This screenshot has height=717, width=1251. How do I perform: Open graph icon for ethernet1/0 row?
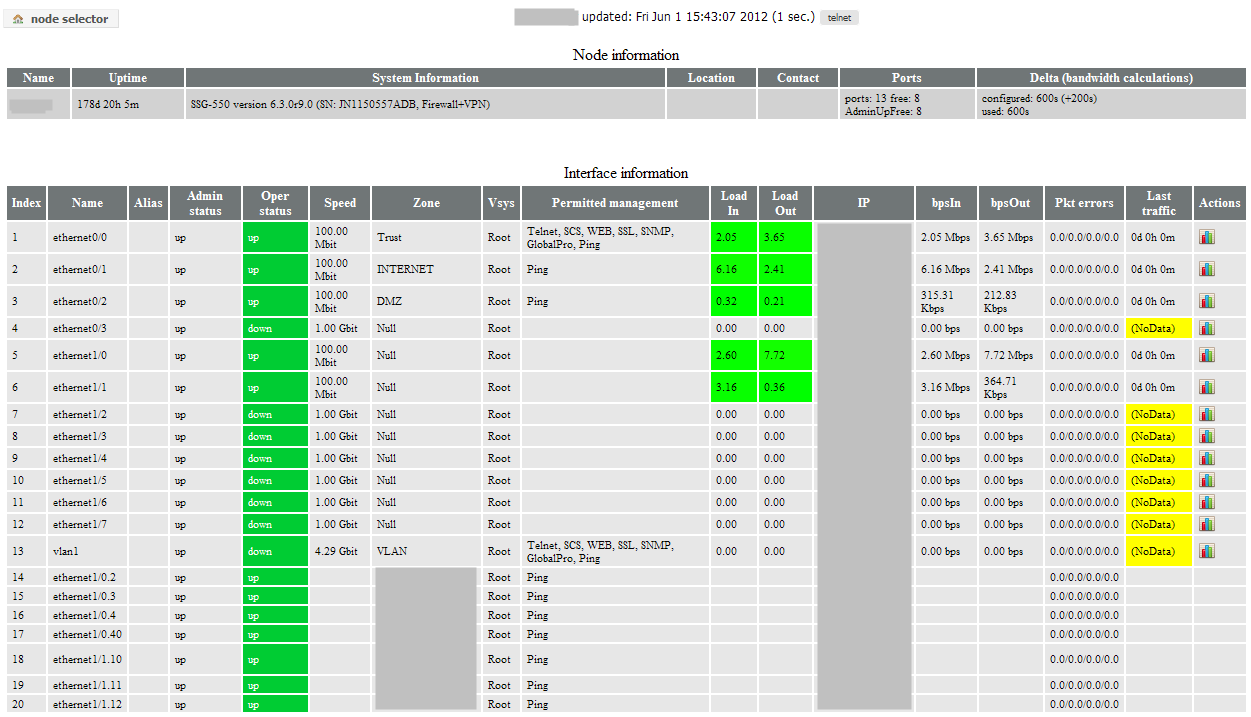(1207, 355)
